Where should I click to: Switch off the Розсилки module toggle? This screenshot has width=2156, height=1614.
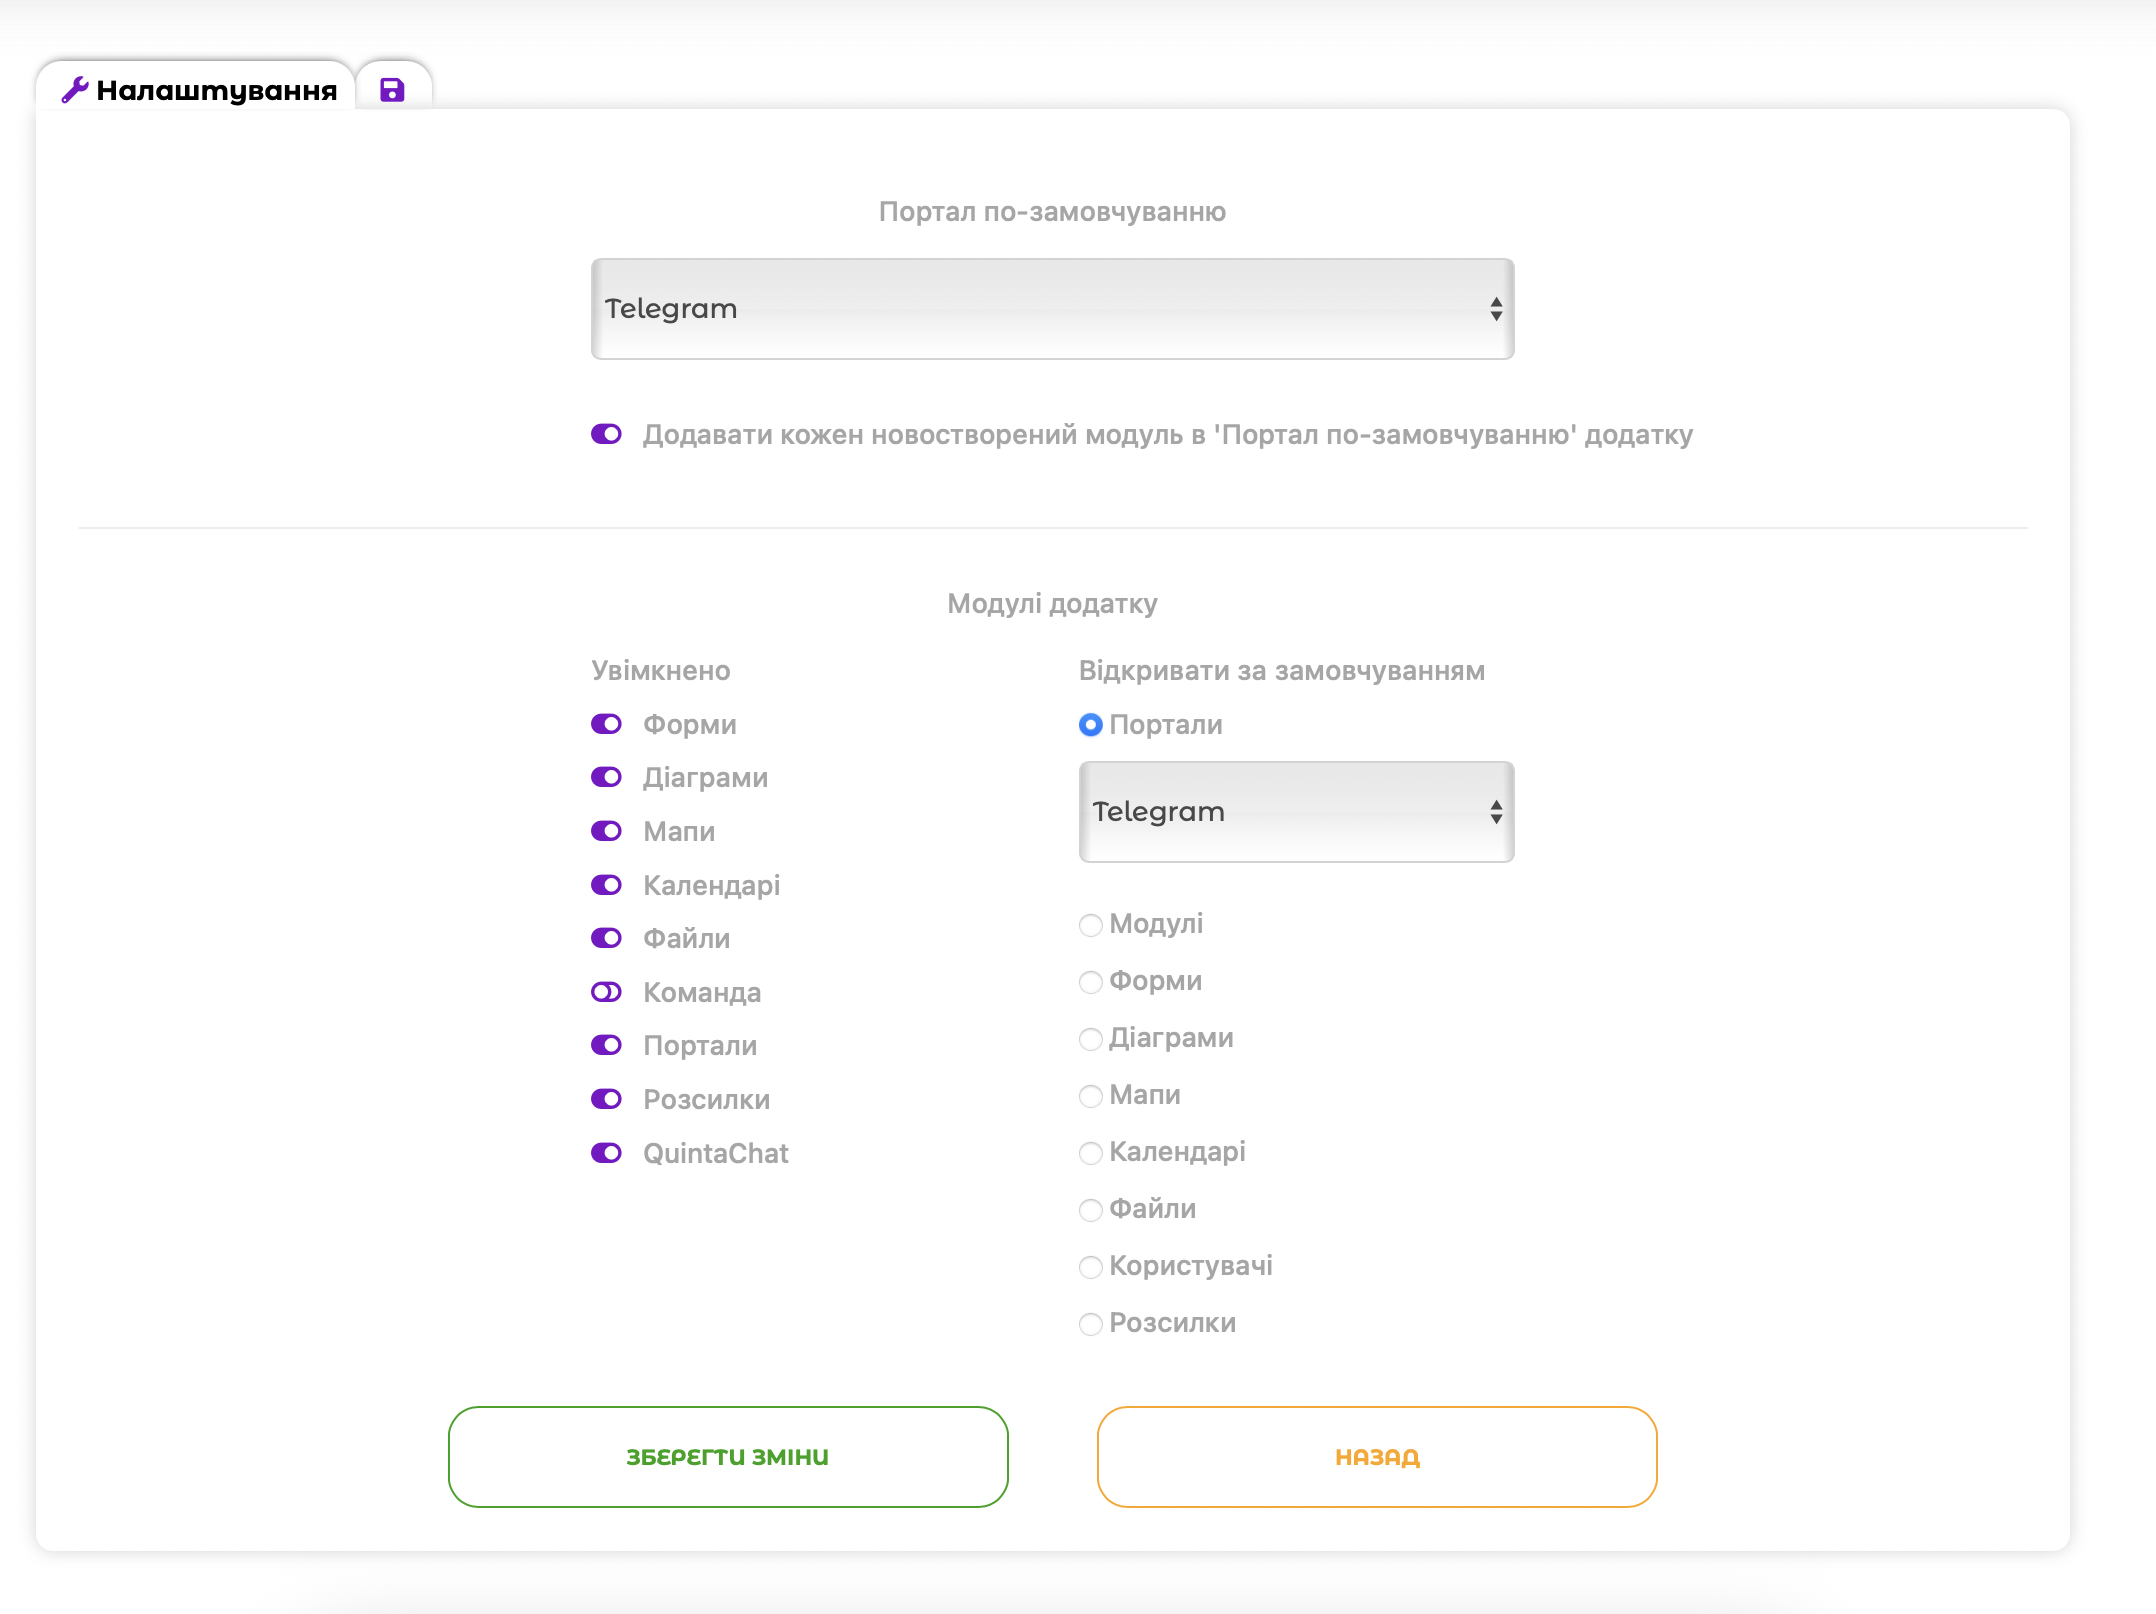(606, 1099)
